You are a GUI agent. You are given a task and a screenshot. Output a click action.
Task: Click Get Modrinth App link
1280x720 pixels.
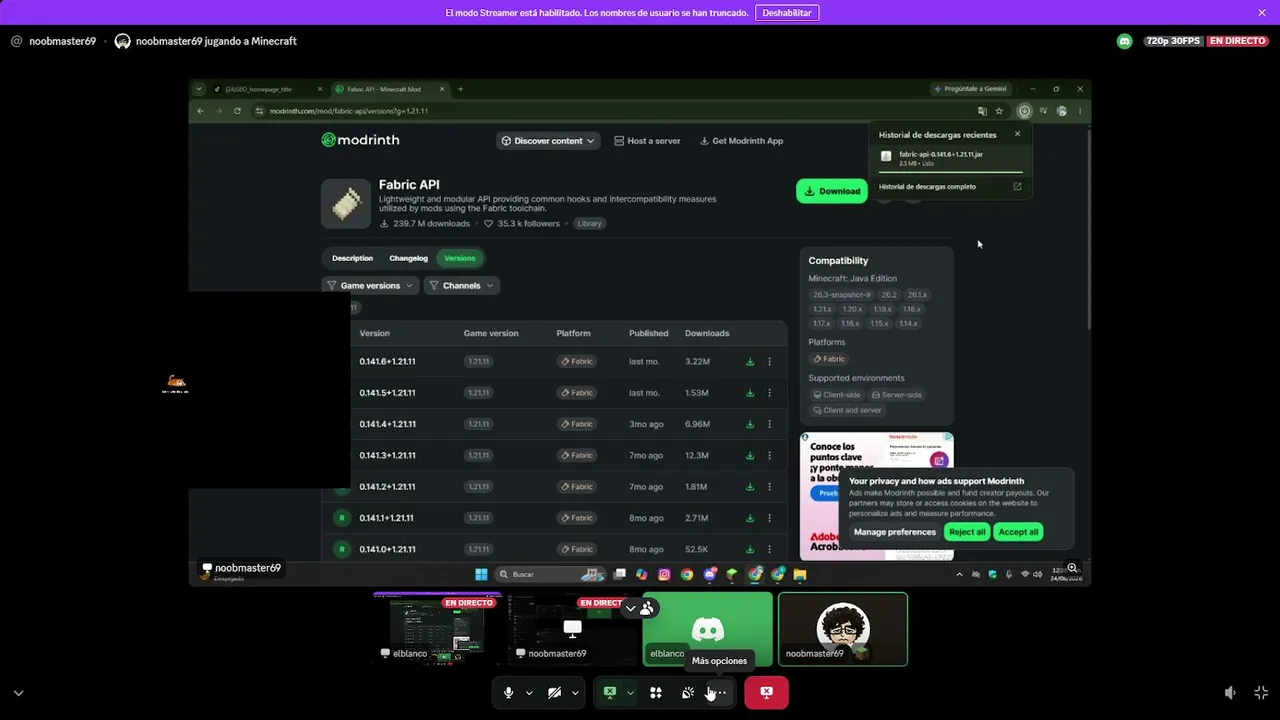point(741,141)
